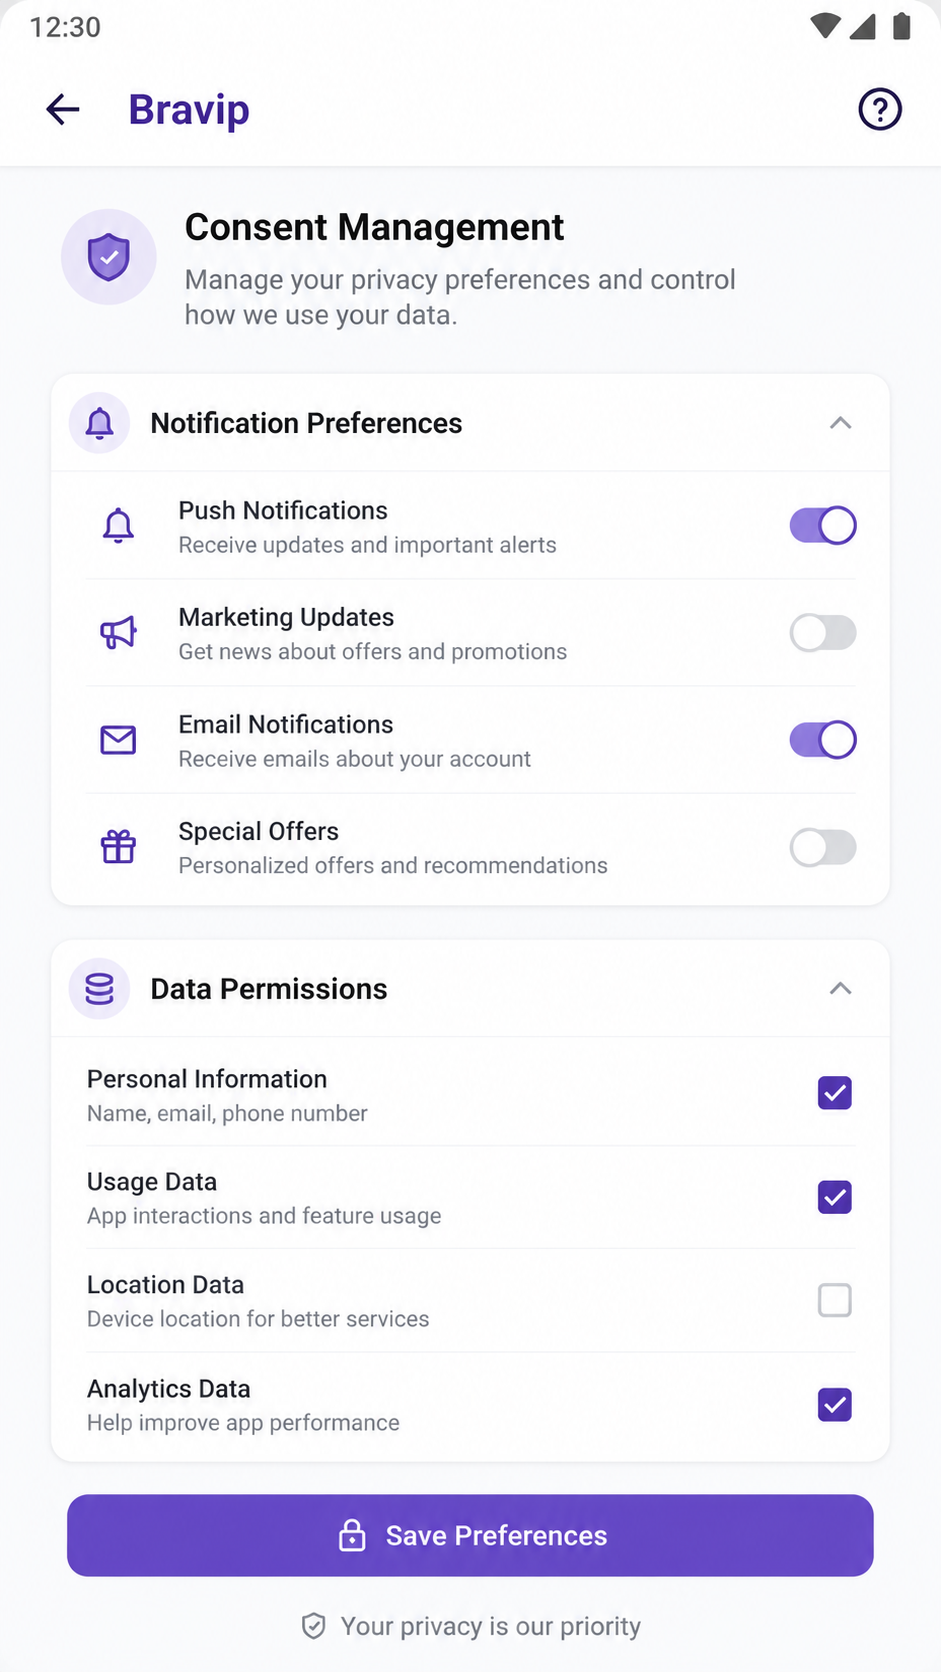Tap the database icon in Data Permissions header
941x1672 pixels.
[99, 989]
